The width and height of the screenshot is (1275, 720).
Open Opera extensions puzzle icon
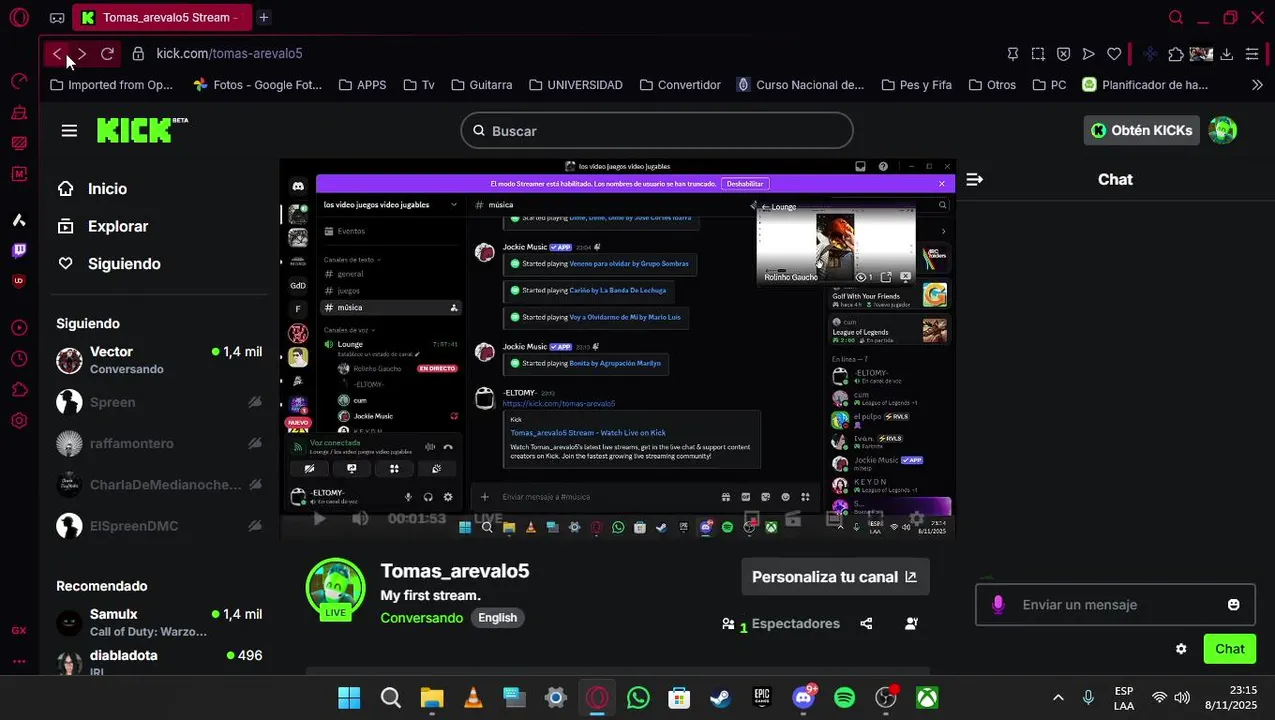(1176, 54)
